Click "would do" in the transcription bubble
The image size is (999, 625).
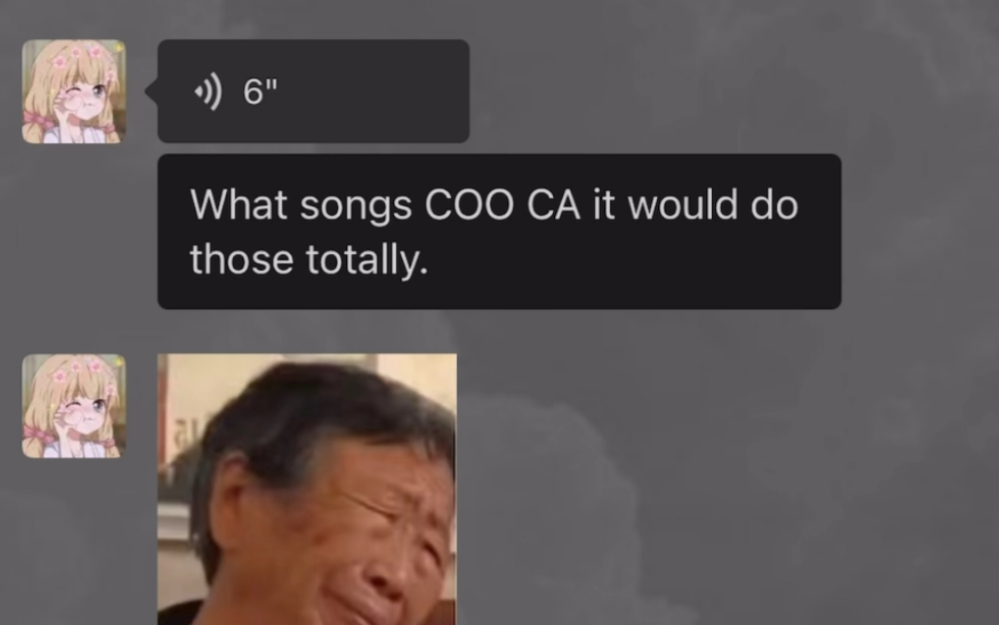712,205
